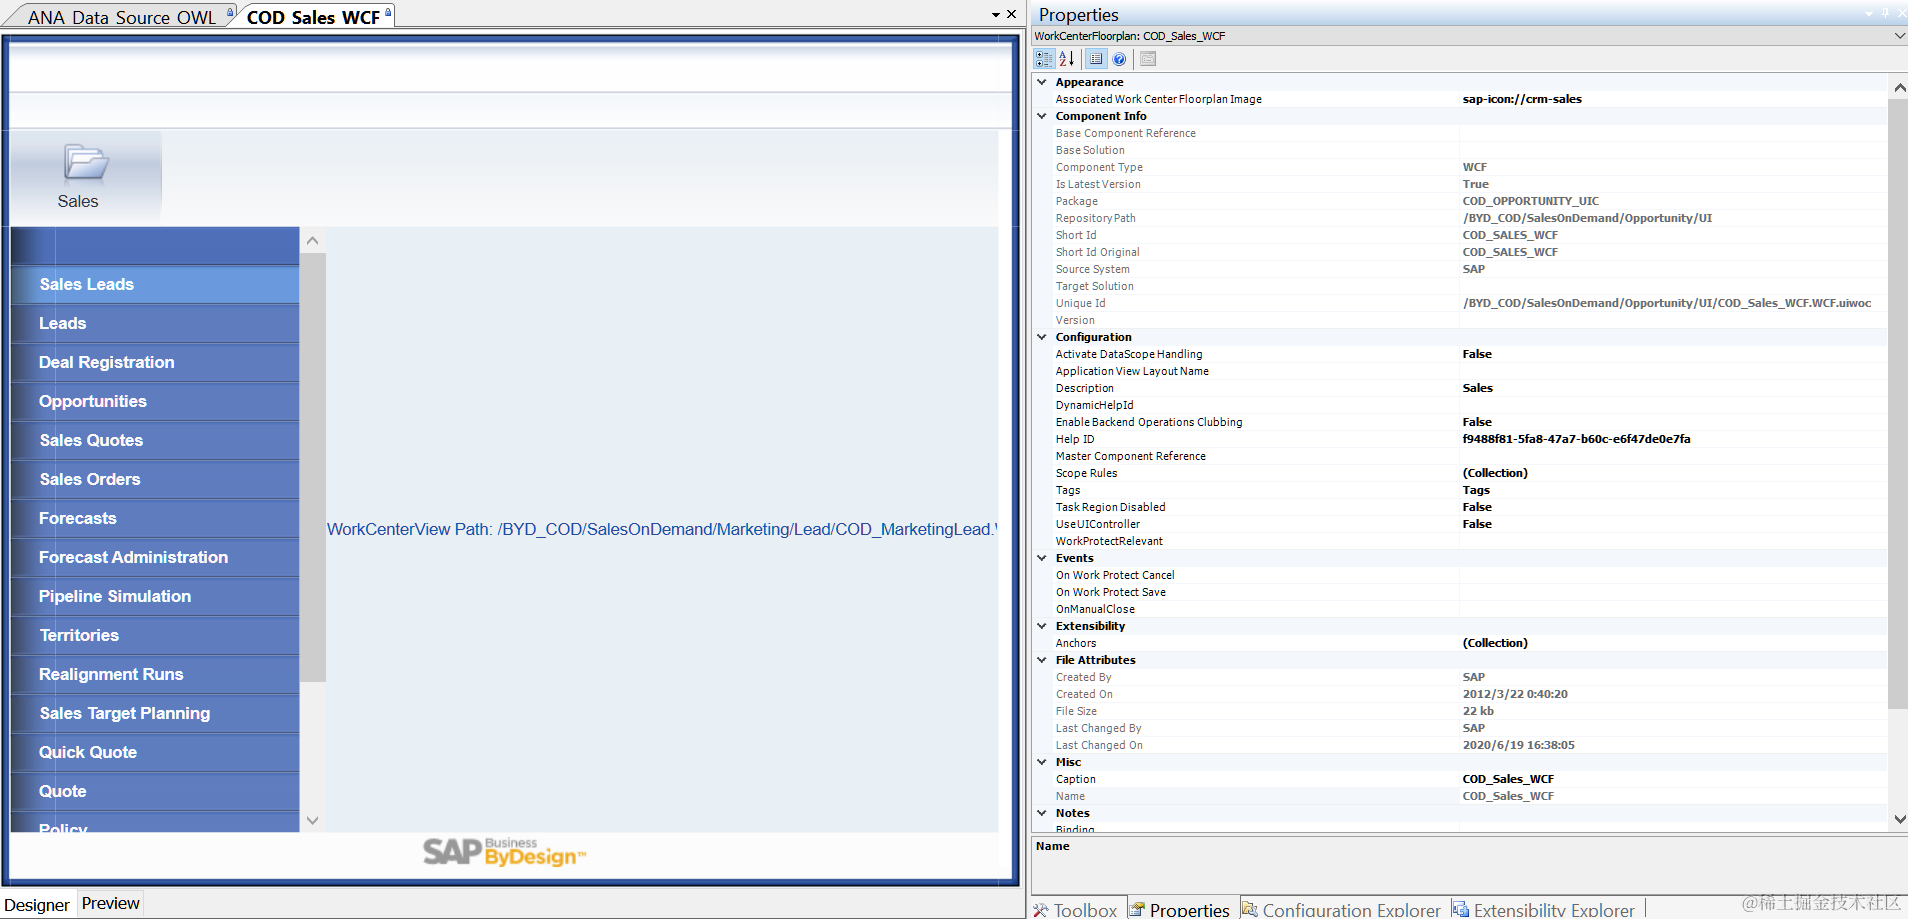Select the Properties bottom tab

pos(1180,909)
